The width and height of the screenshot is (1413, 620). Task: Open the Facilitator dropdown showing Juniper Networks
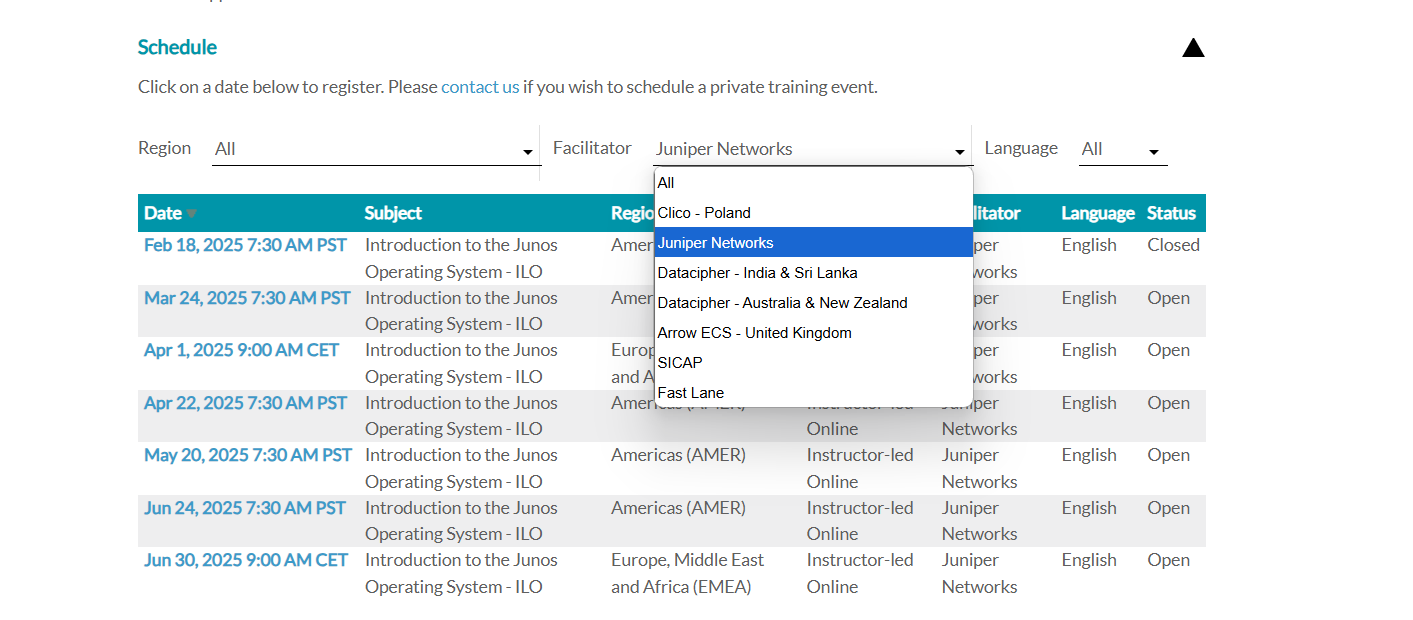tap(812, 149)
